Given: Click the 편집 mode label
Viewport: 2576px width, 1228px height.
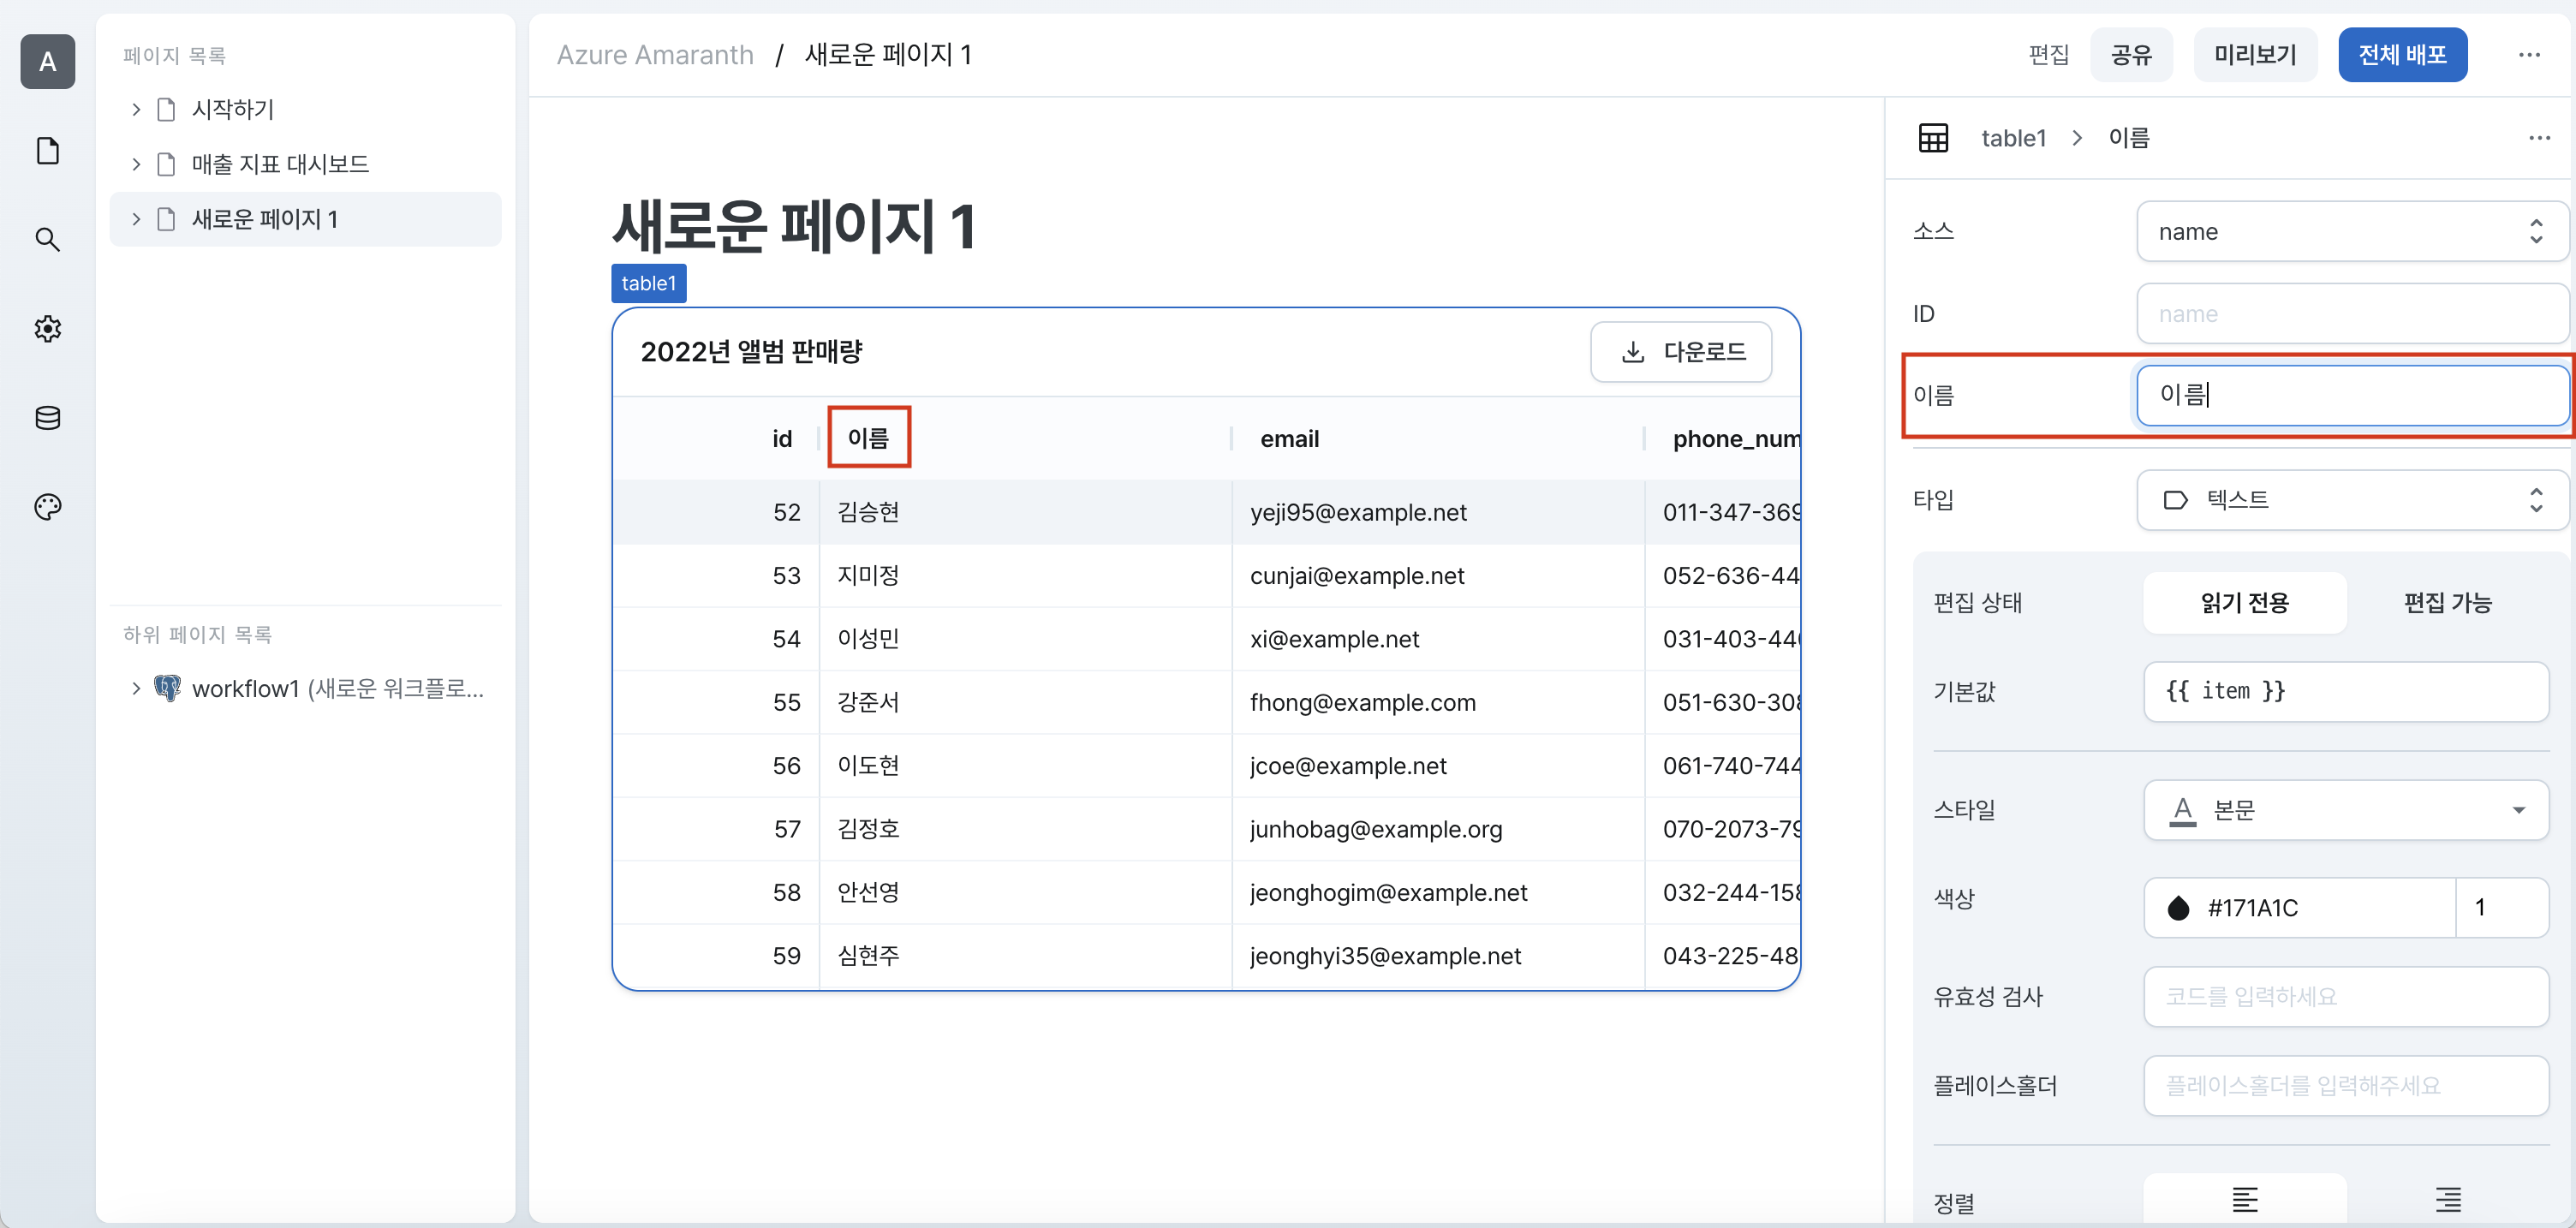Looking at the screenshot, I should 2048,55.
